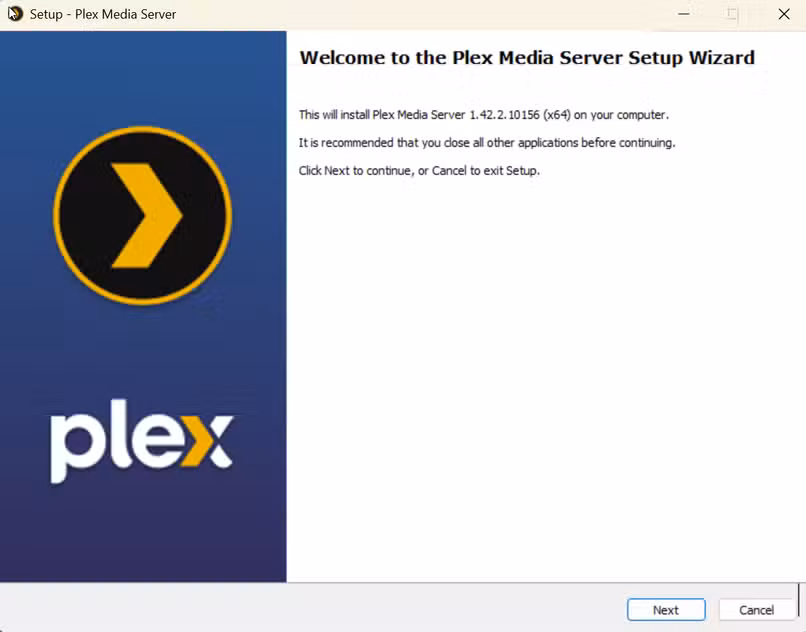Click the round Plex chevron logo
The image size is (806, 632).
(142, 215)
